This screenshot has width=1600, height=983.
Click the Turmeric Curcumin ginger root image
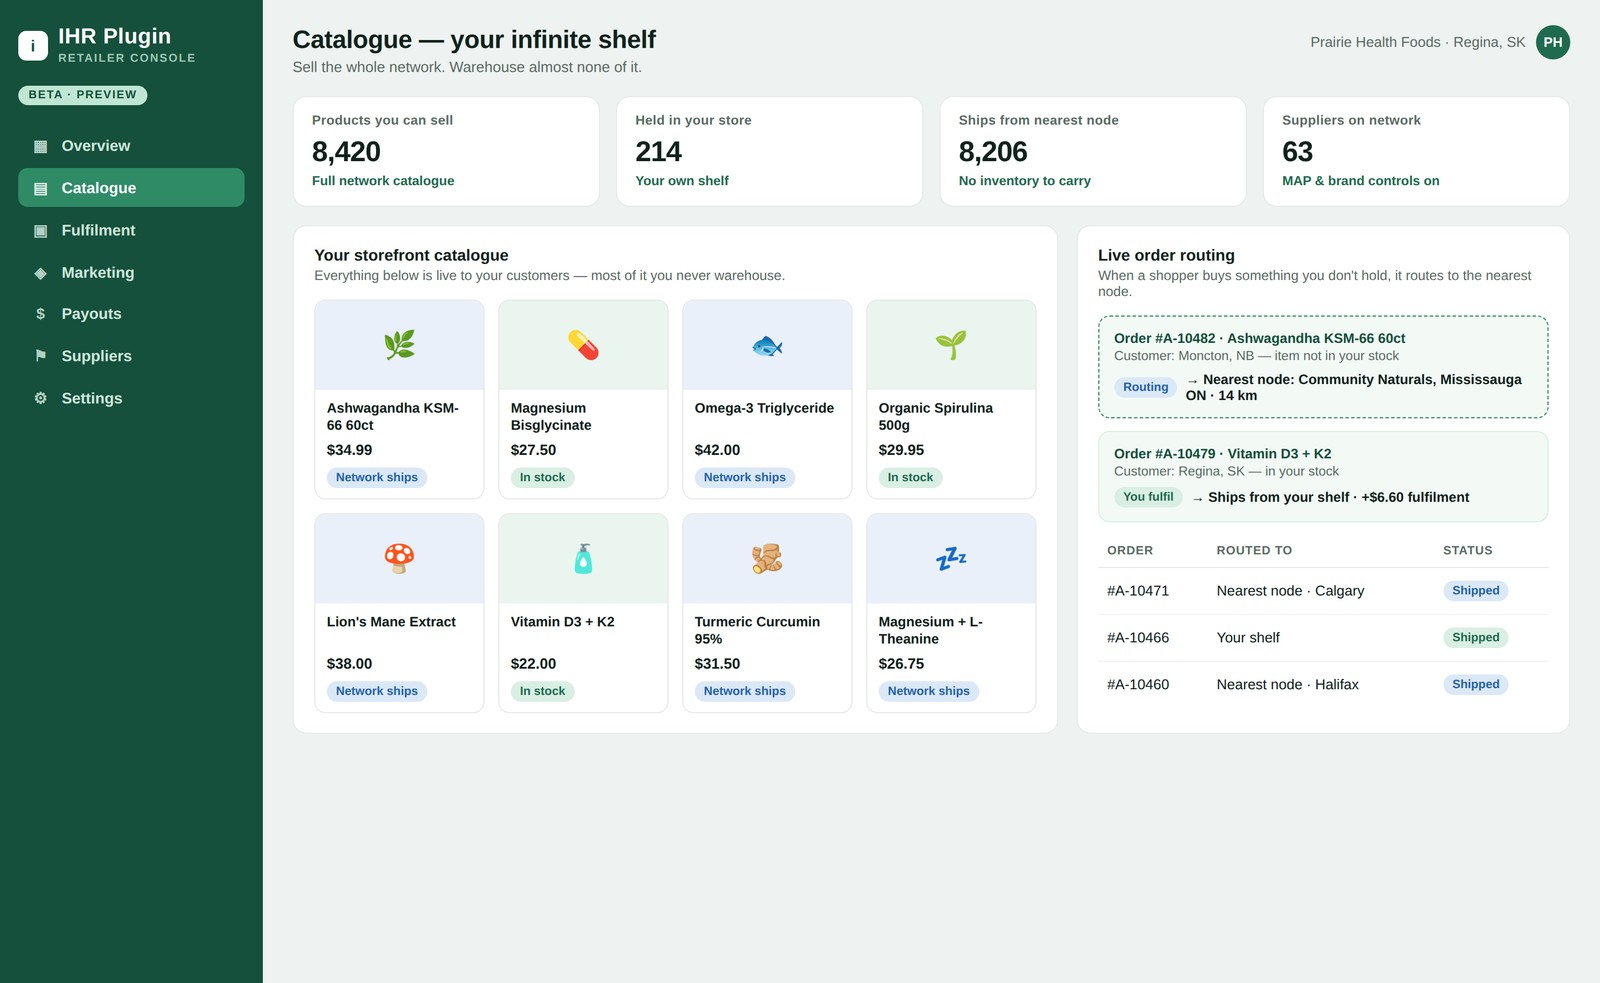(x=767, y=558)
